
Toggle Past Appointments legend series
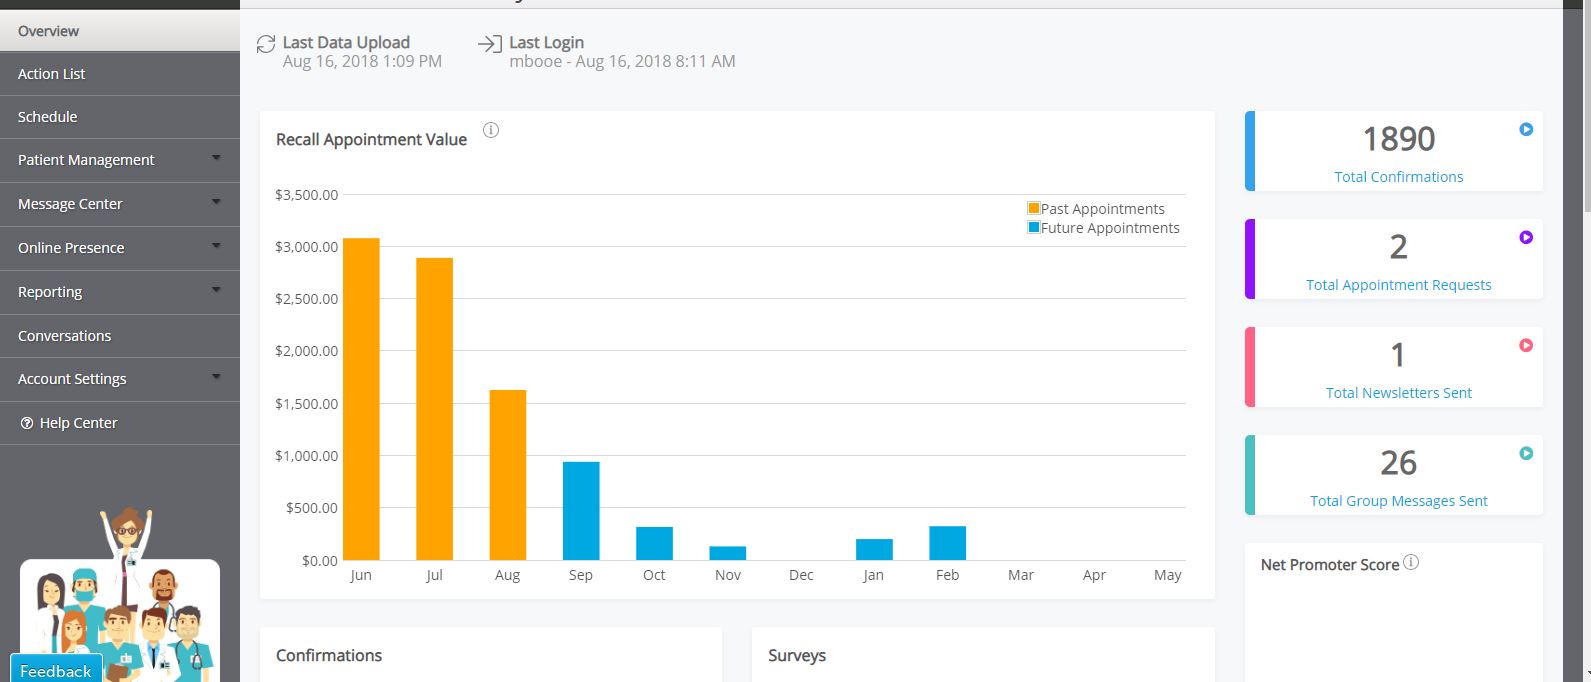point(1096,209)
